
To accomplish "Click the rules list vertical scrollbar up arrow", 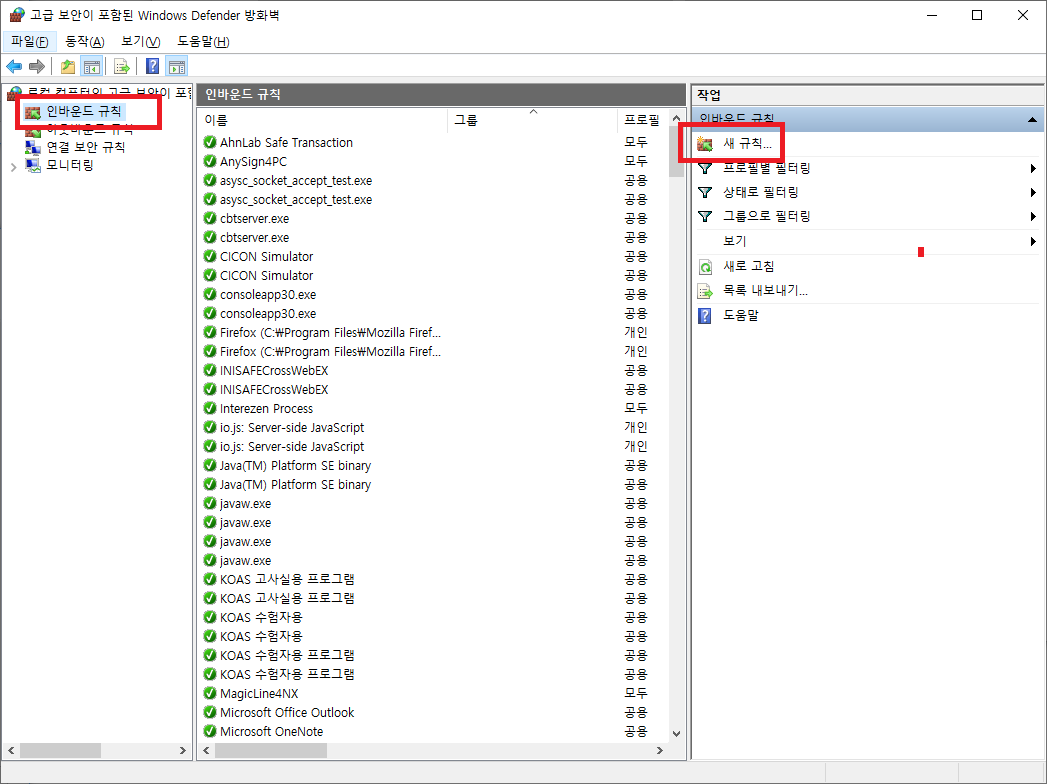I will click(x=676, y=118).
